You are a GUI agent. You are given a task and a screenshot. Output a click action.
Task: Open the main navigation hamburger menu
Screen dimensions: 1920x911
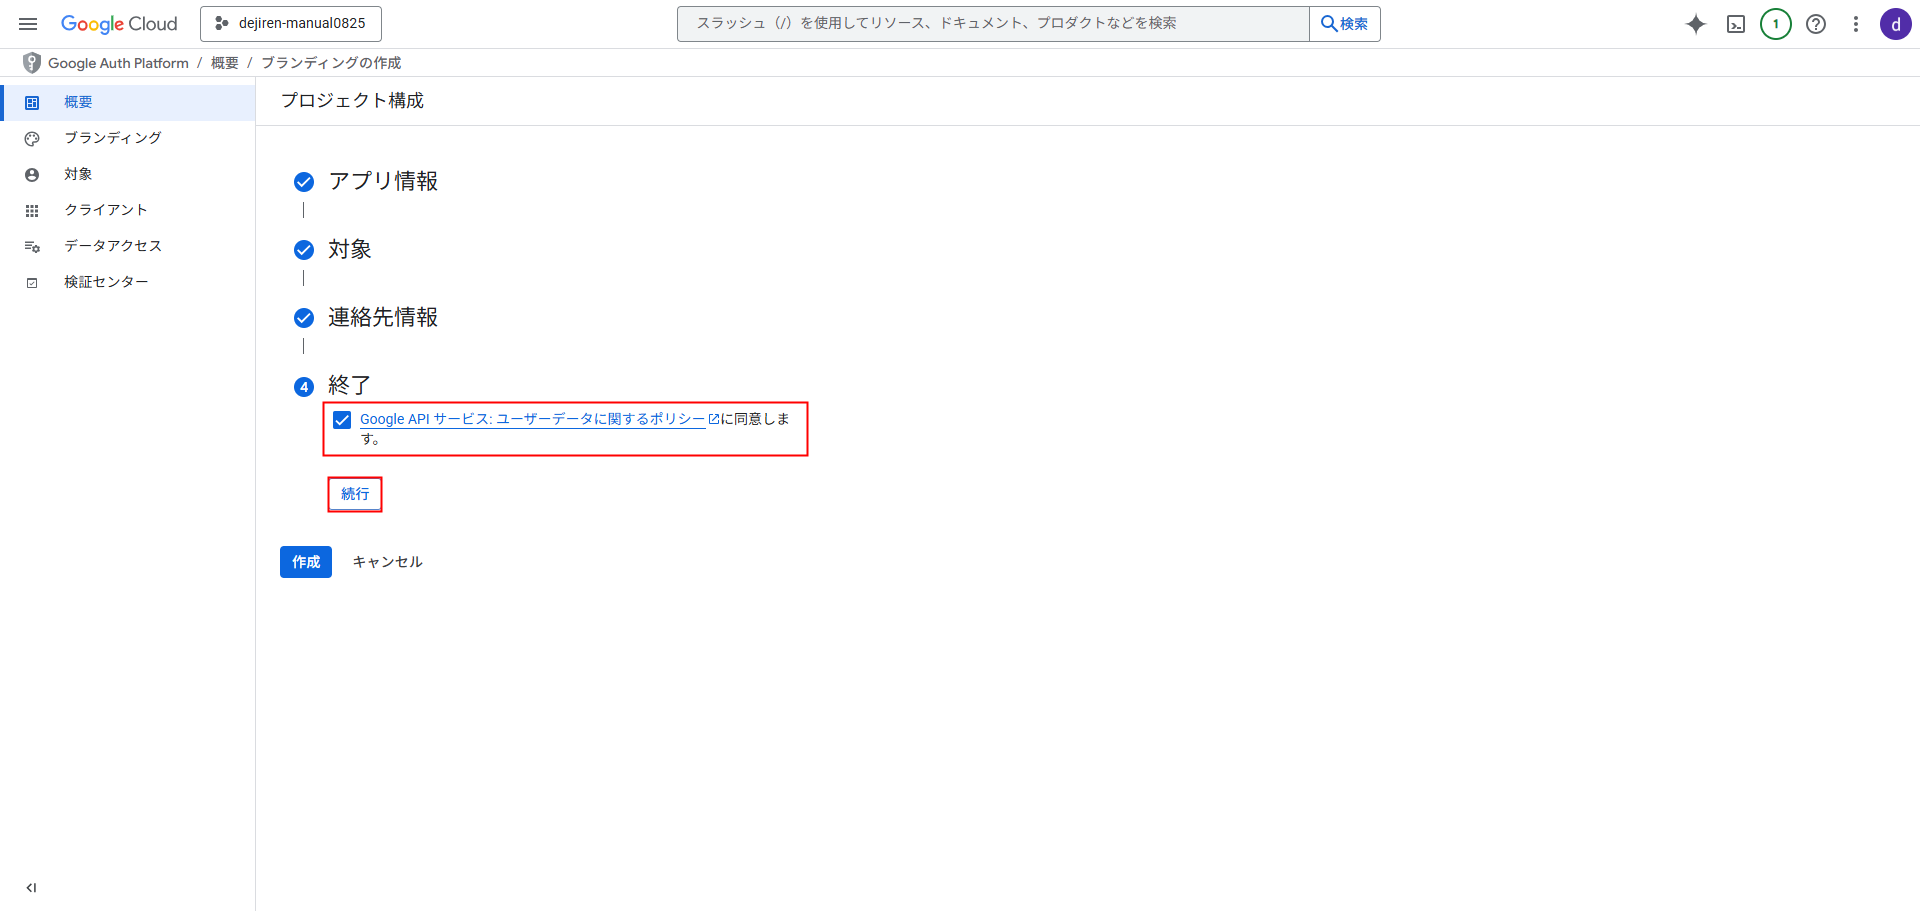[x=28, y=24]
